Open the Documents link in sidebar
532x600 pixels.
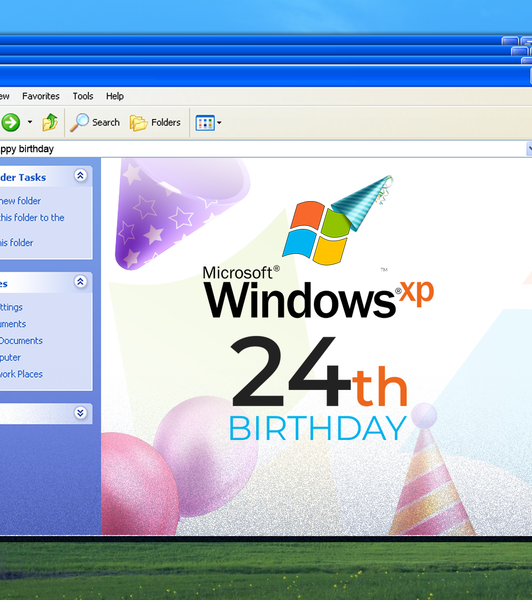pos(21,341)
